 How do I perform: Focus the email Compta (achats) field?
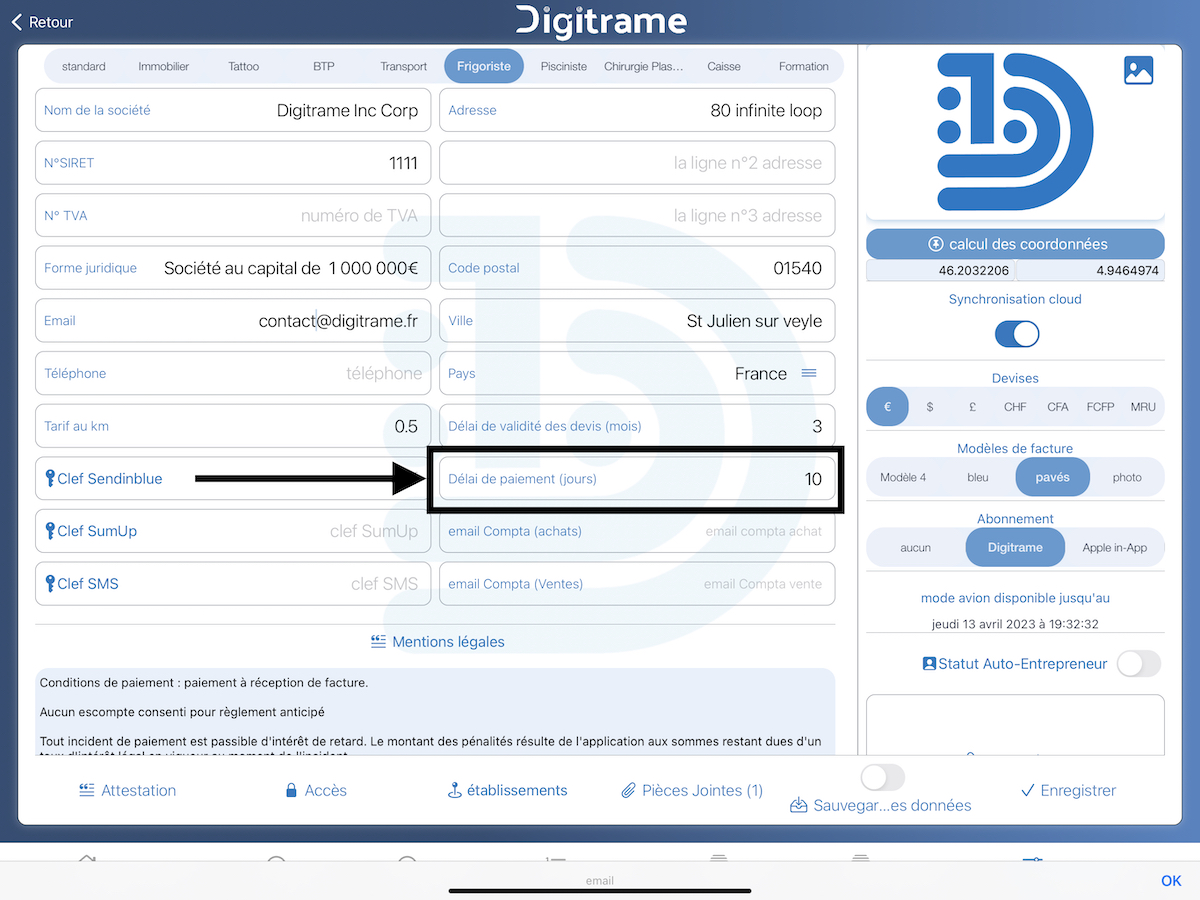click(x=637, y=531)
